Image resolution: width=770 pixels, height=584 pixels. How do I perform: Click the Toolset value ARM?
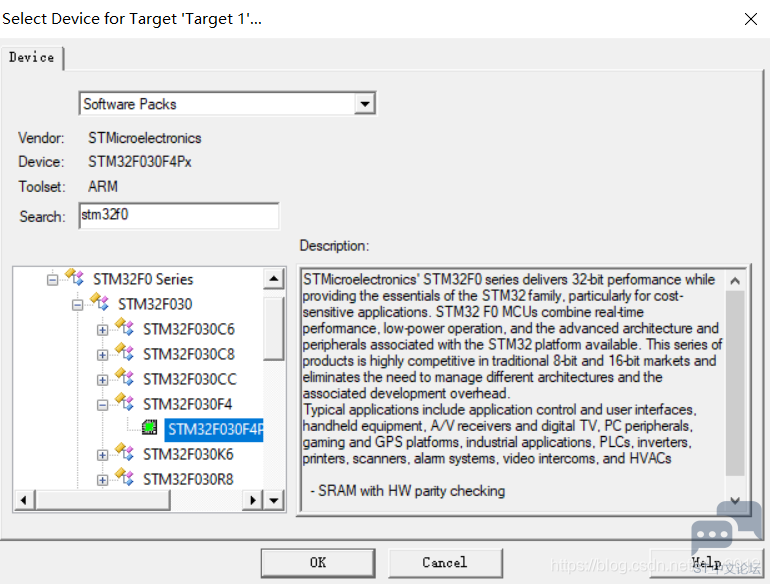coord(103,187)
